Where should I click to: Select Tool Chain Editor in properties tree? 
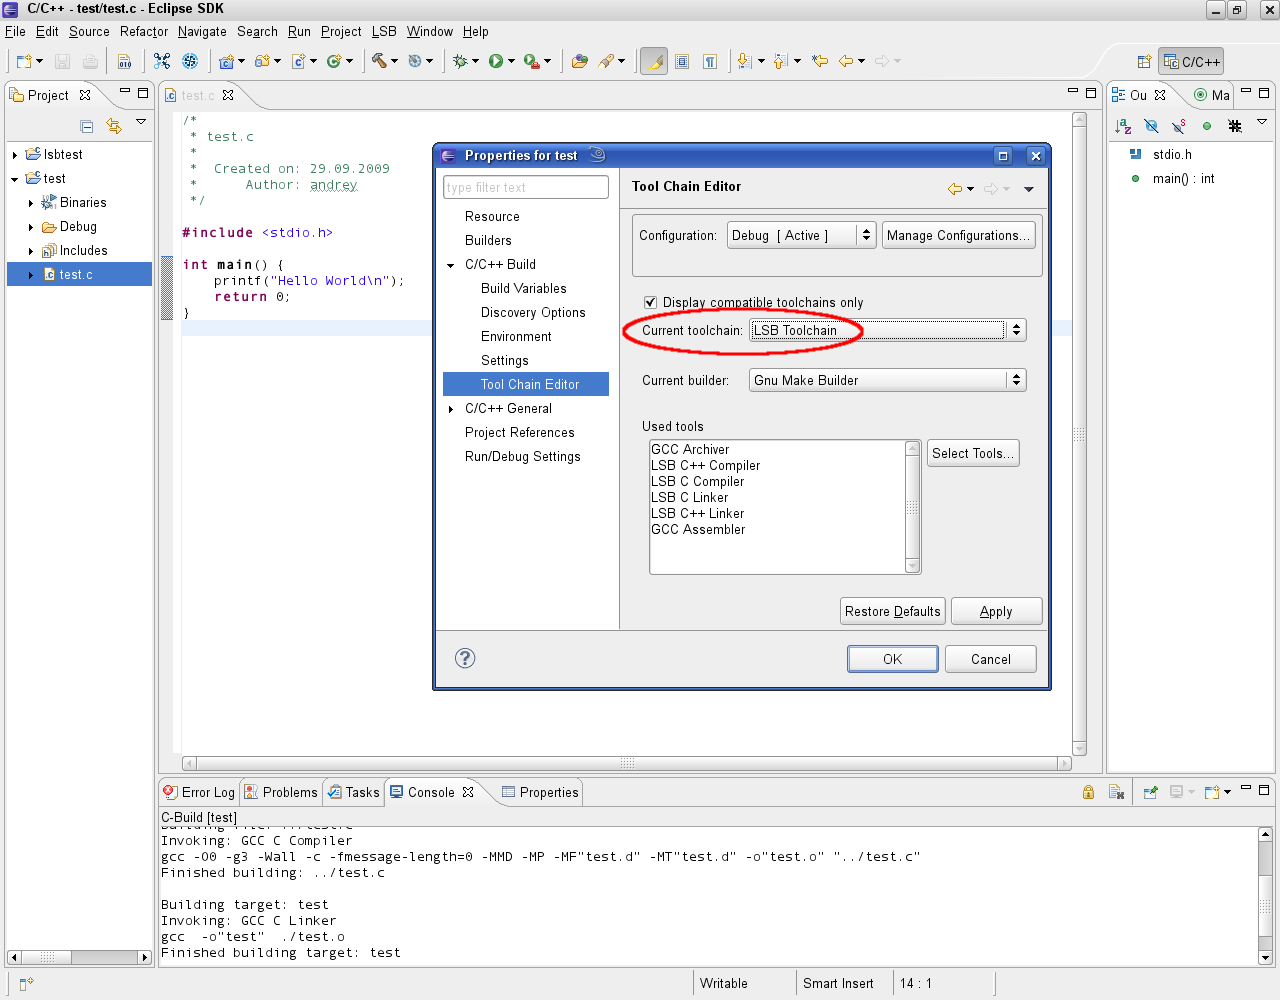525,384
